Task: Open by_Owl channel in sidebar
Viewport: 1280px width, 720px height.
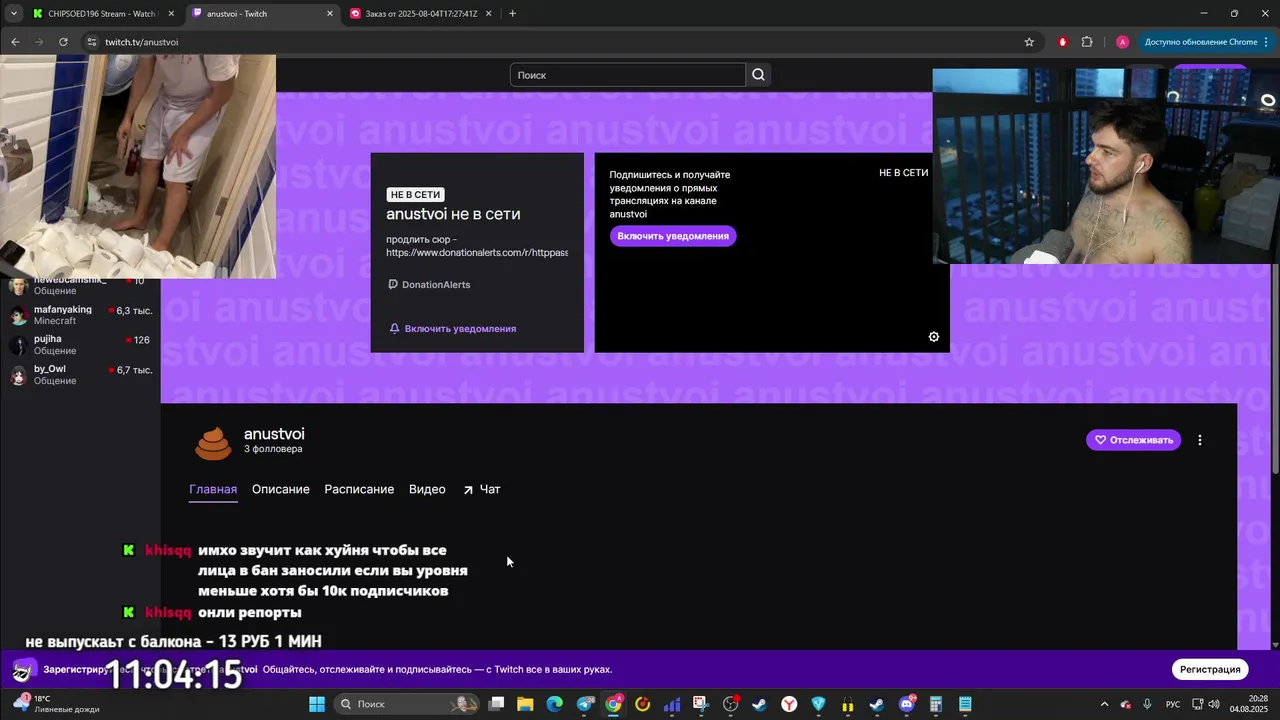Action: [x=80, y=375]
